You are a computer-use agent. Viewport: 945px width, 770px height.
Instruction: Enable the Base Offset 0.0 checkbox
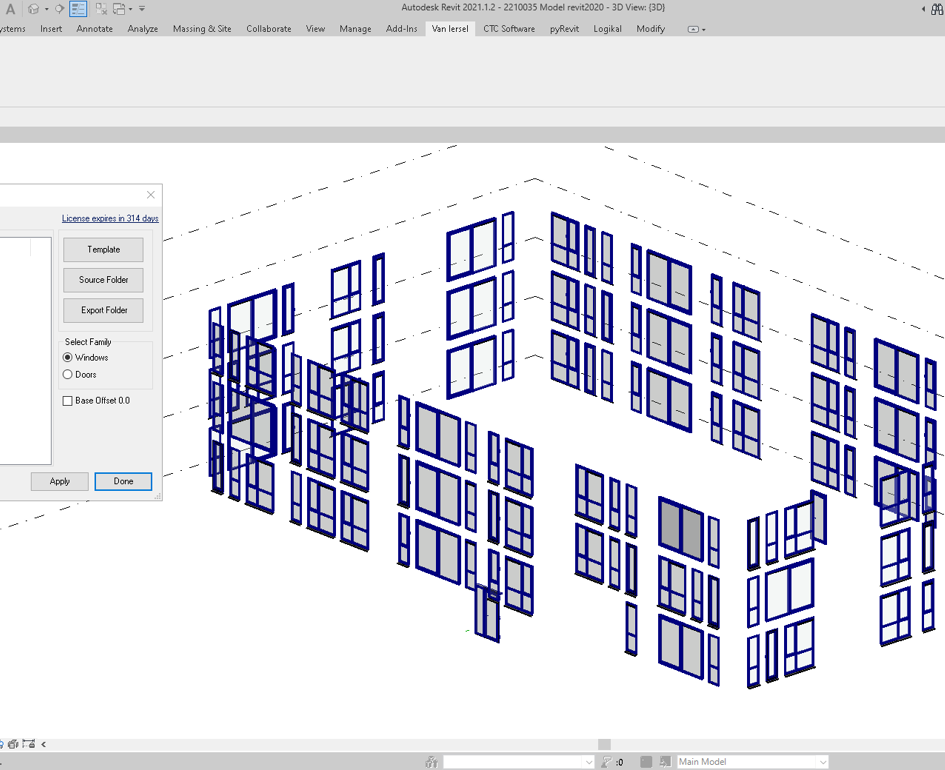(x=68, y=401)
